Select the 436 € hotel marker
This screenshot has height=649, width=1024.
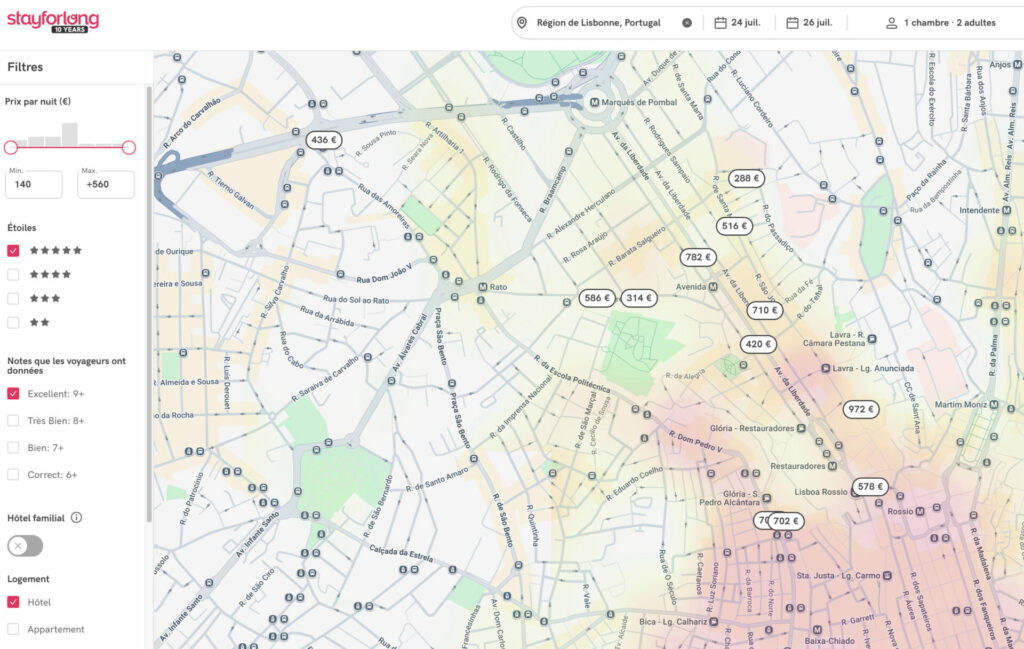point(324,140)
